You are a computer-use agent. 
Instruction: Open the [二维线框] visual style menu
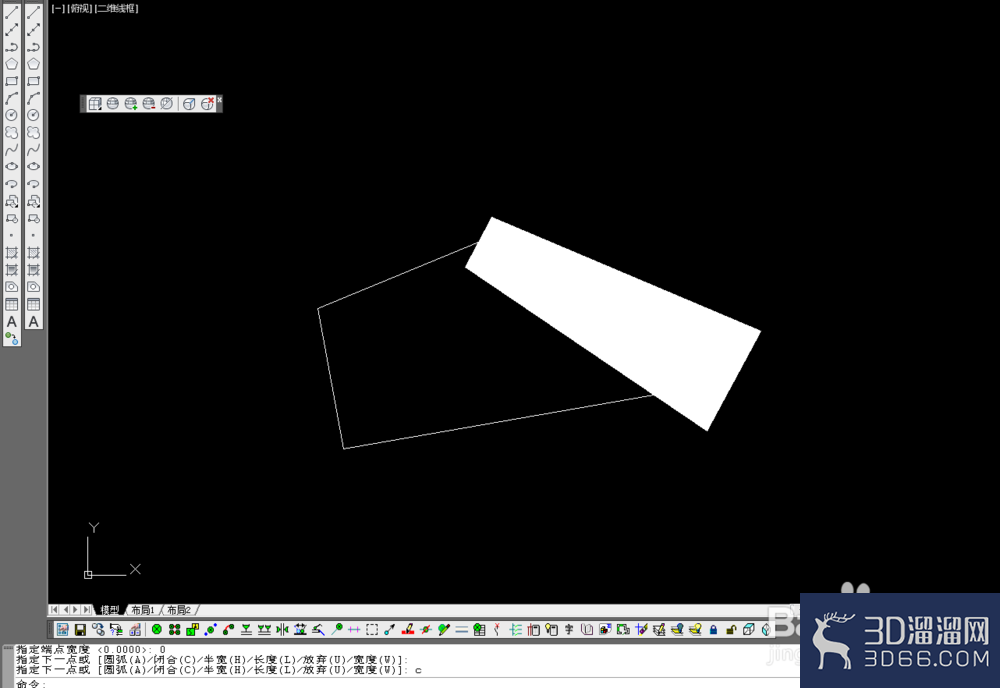point(116,8)
